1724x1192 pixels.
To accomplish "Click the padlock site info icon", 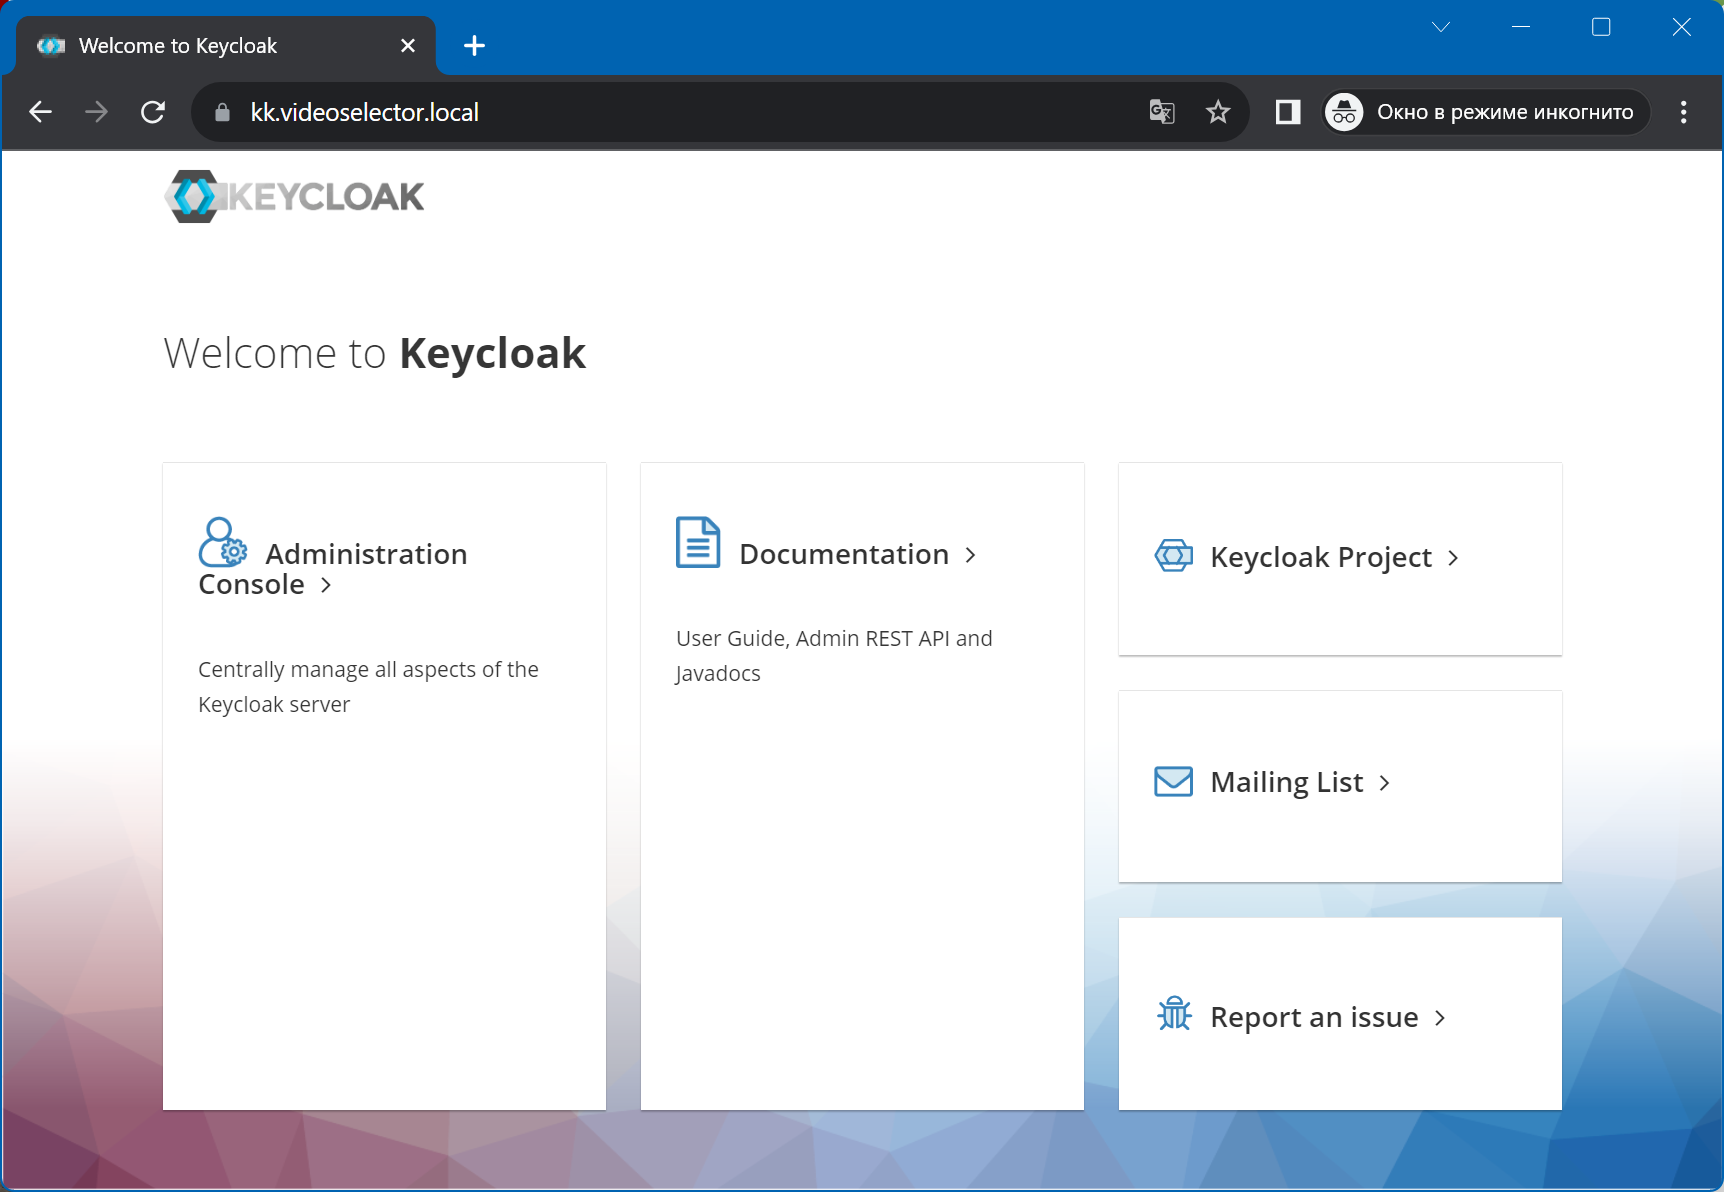I will tap(222, 112).
